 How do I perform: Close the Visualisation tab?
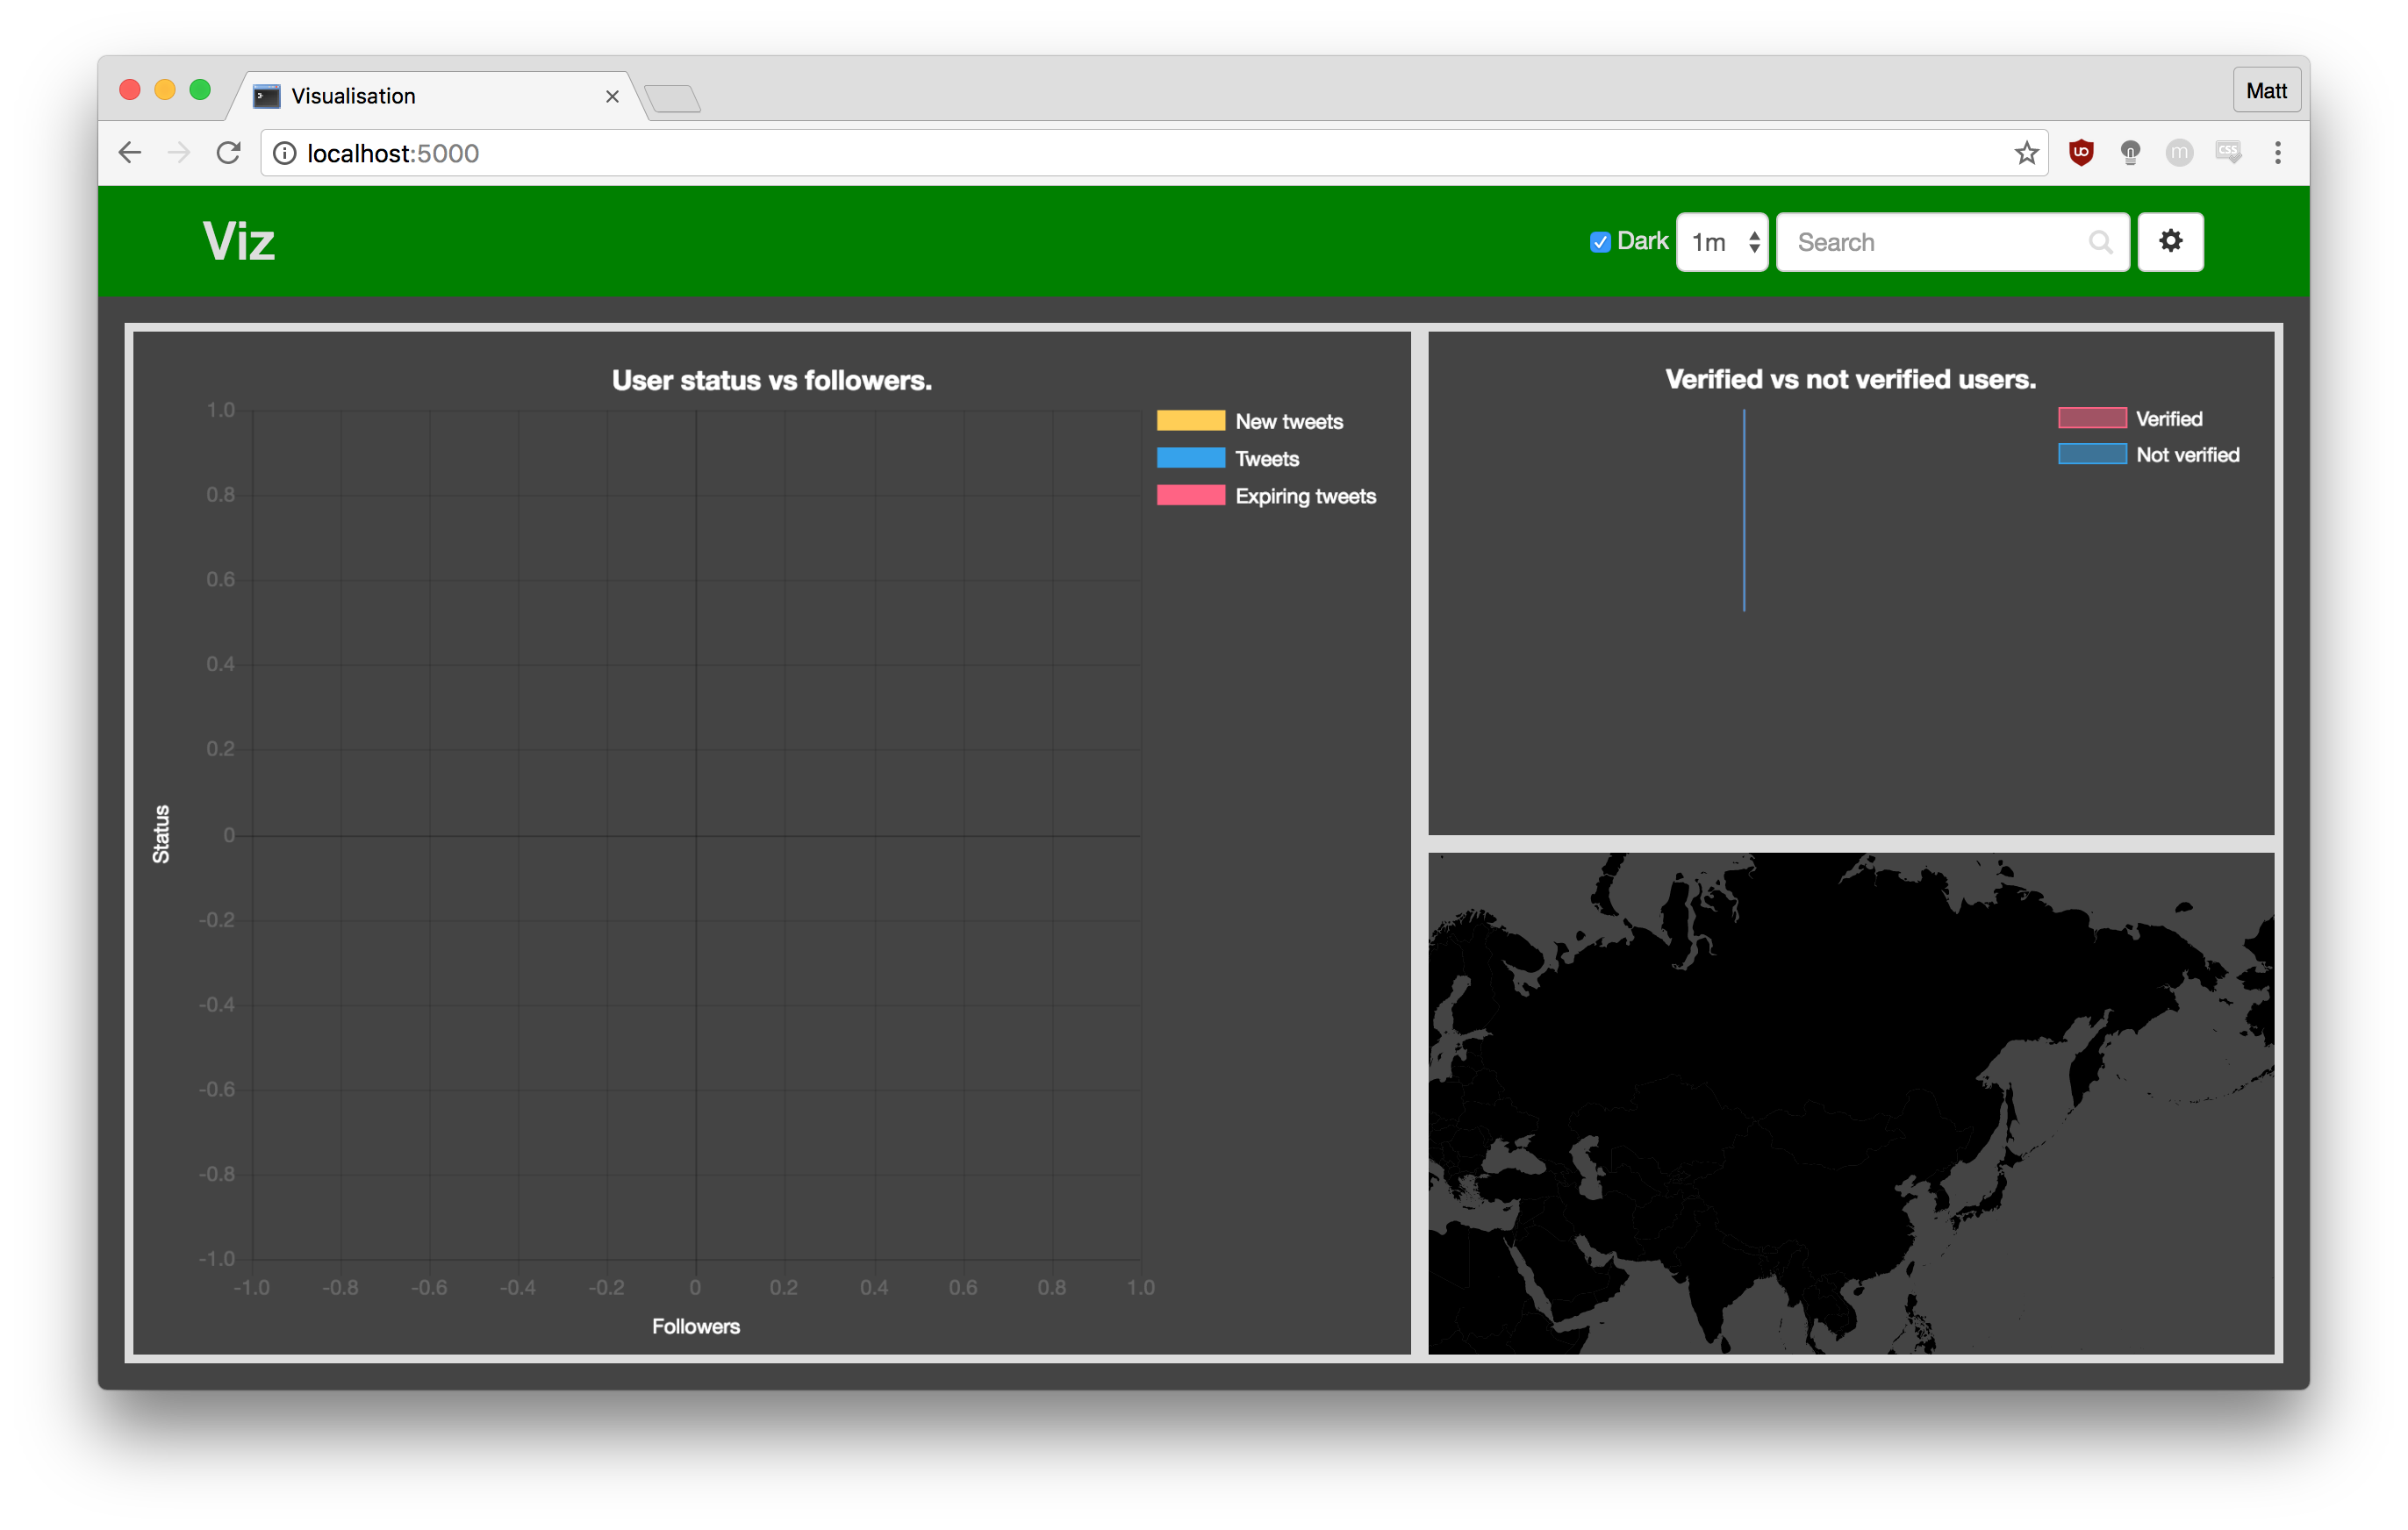(612, 96)
